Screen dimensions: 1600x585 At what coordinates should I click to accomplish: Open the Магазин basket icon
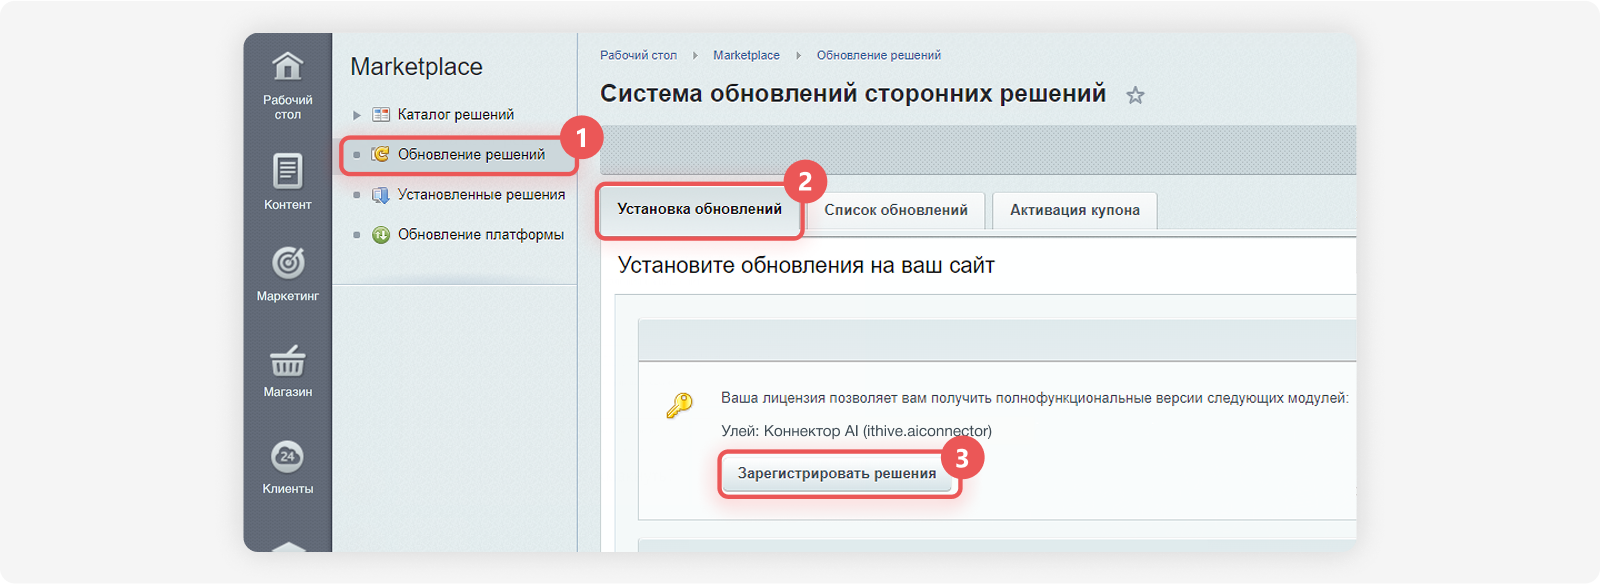pos(288,361)
